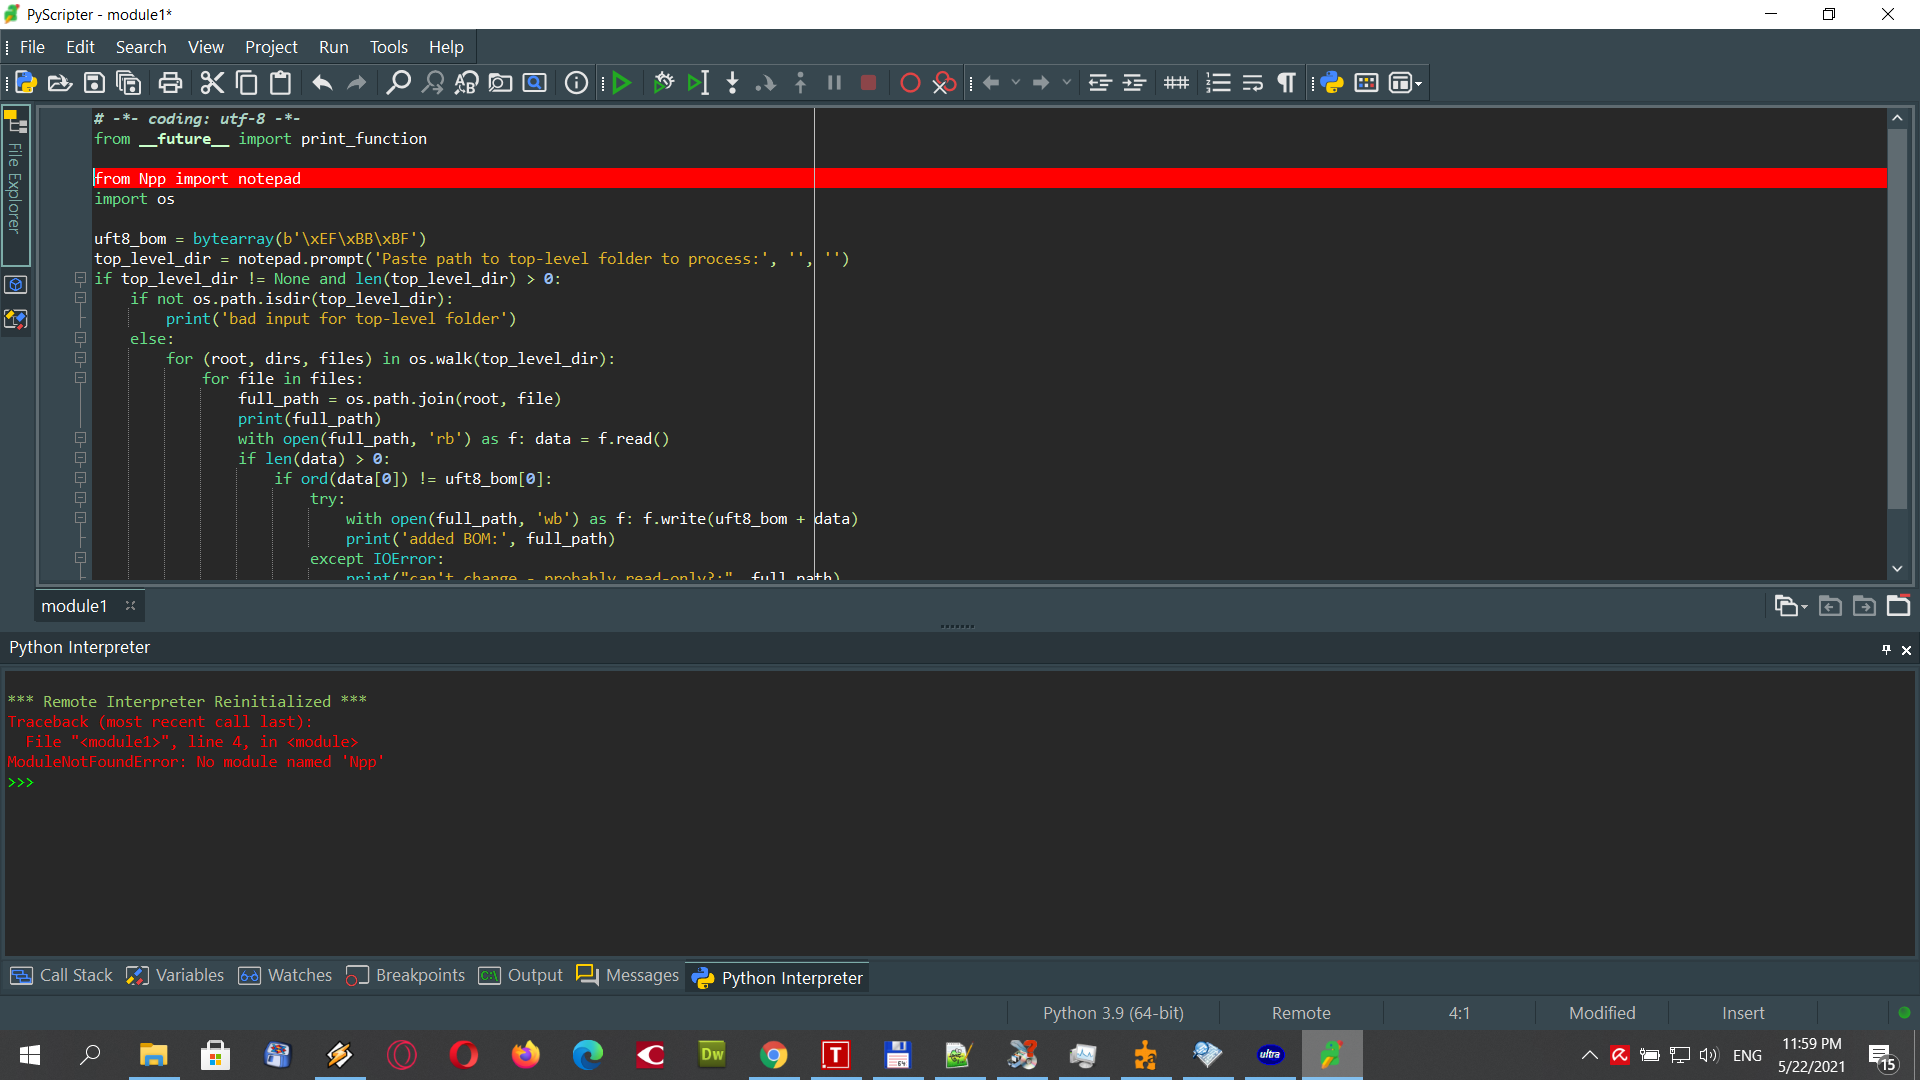Viewport: 1920px width, 1080px height.
Task: Open the Run menu
Action: (333, 47)
